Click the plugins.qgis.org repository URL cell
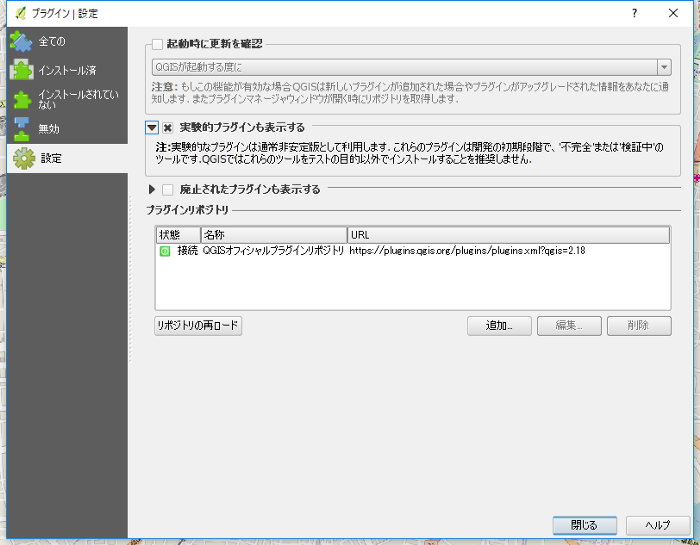This screenshot has height=545, width=700. tap(467, 250)
